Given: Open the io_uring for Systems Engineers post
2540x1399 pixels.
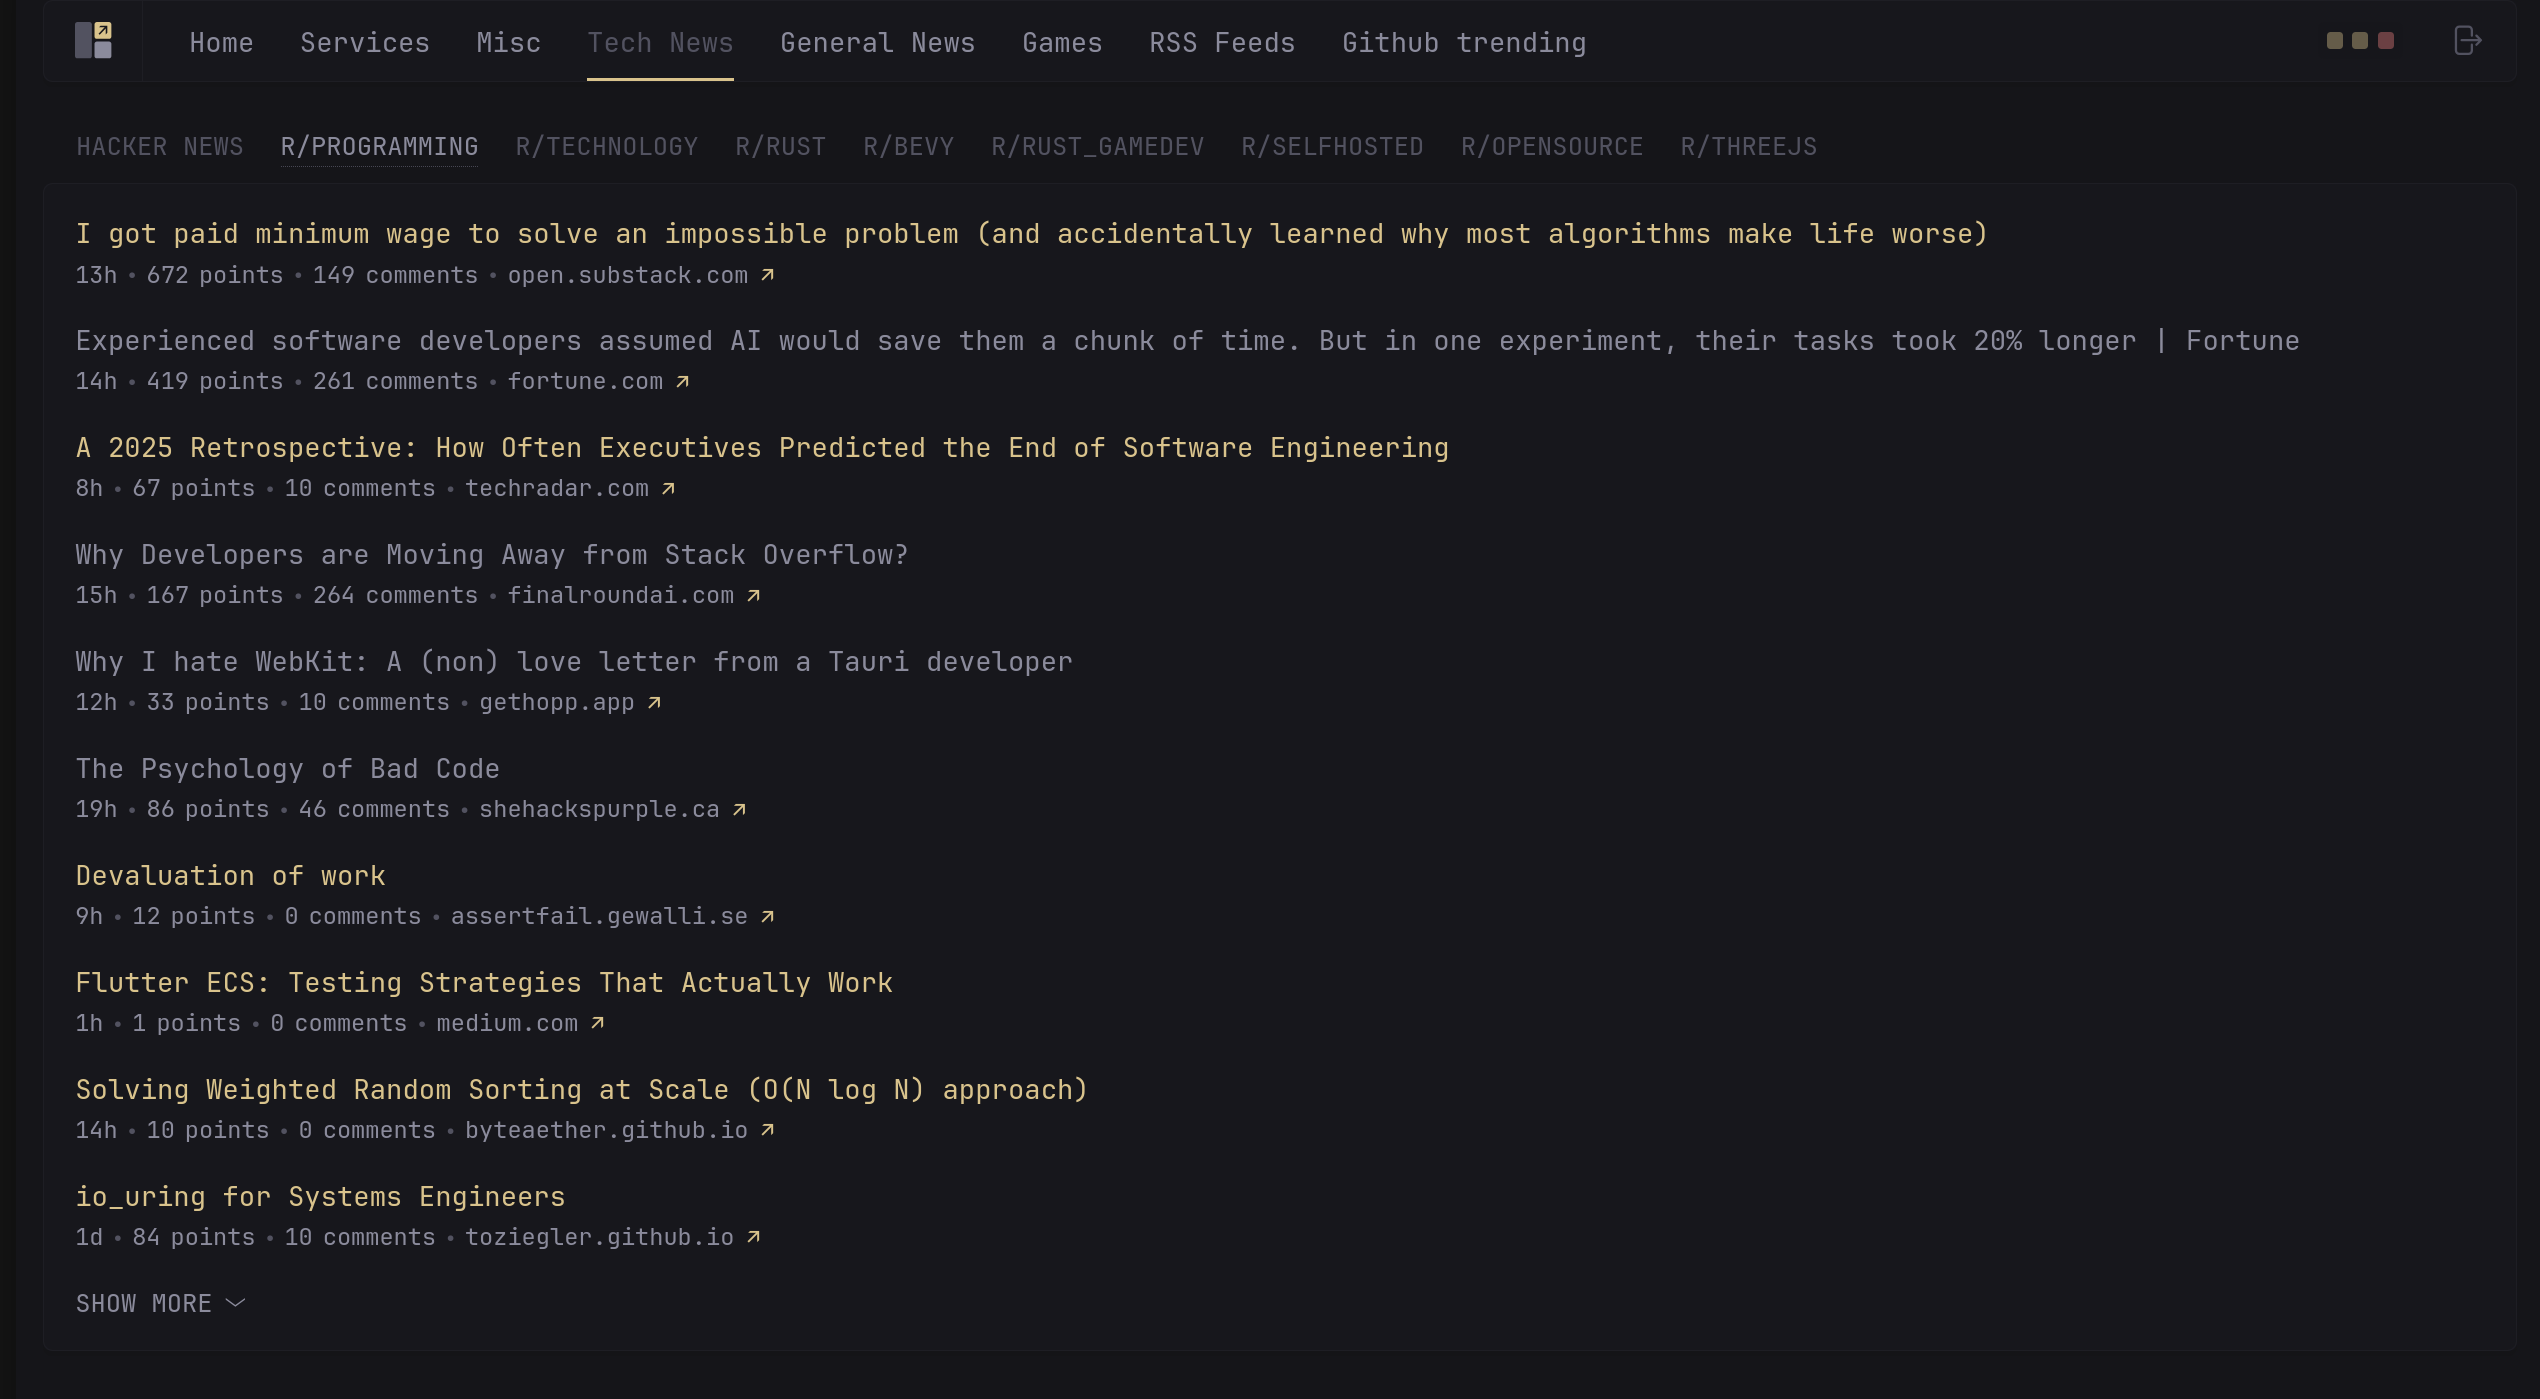Looking at the screenshot, I should pos(320,1196).
